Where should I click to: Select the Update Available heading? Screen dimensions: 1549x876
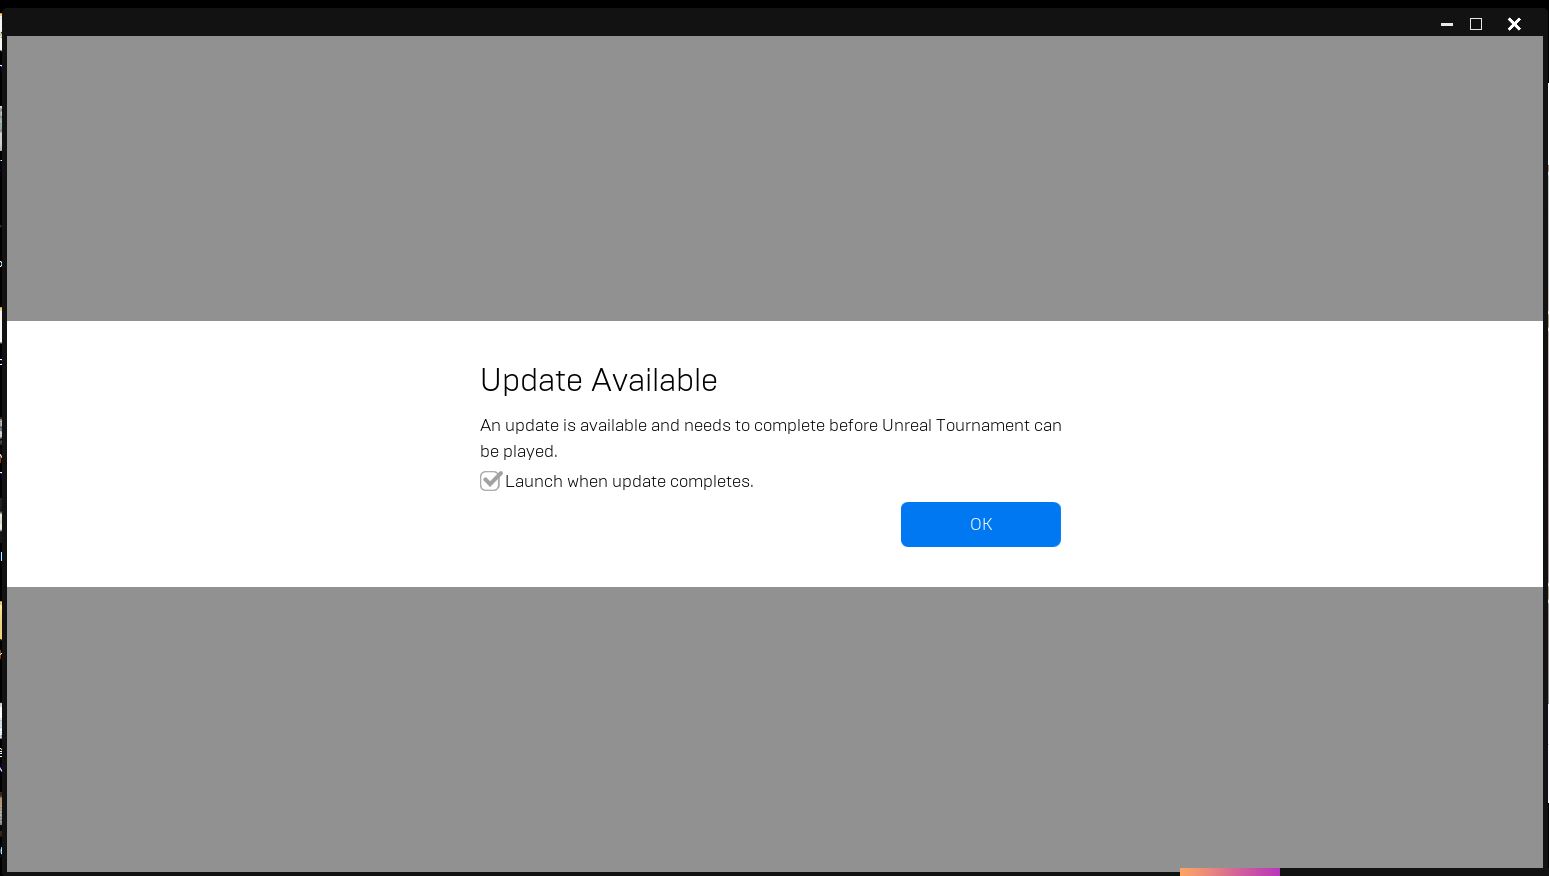coord(599,380)
